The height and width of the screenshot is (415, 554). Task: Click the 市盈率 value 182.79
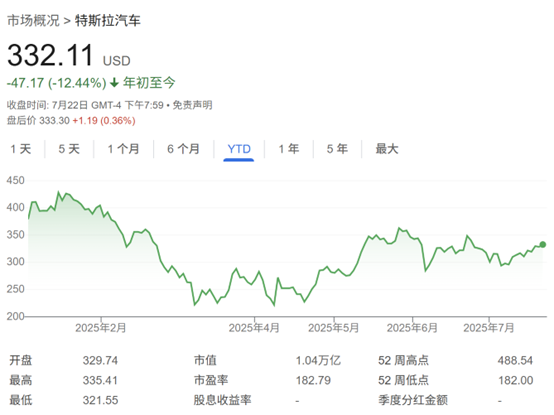[313, 380]
